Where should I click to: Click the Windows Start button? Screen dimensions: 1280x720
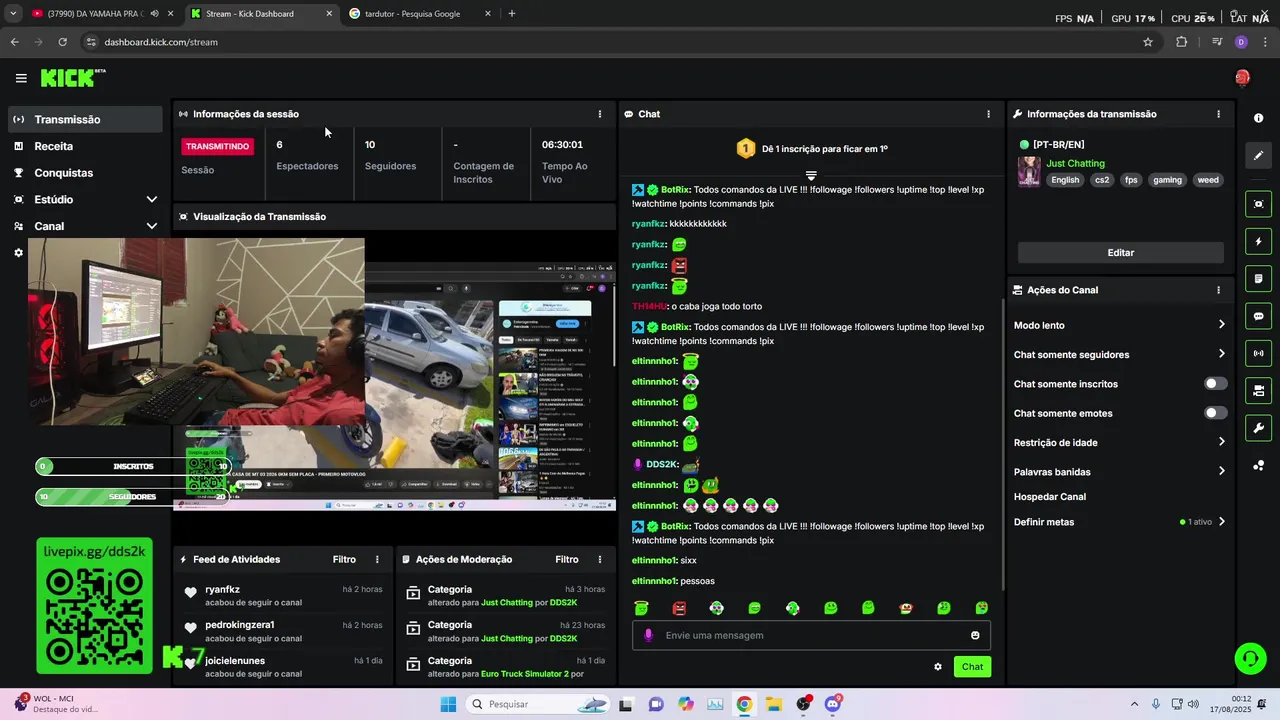point(448,704)
